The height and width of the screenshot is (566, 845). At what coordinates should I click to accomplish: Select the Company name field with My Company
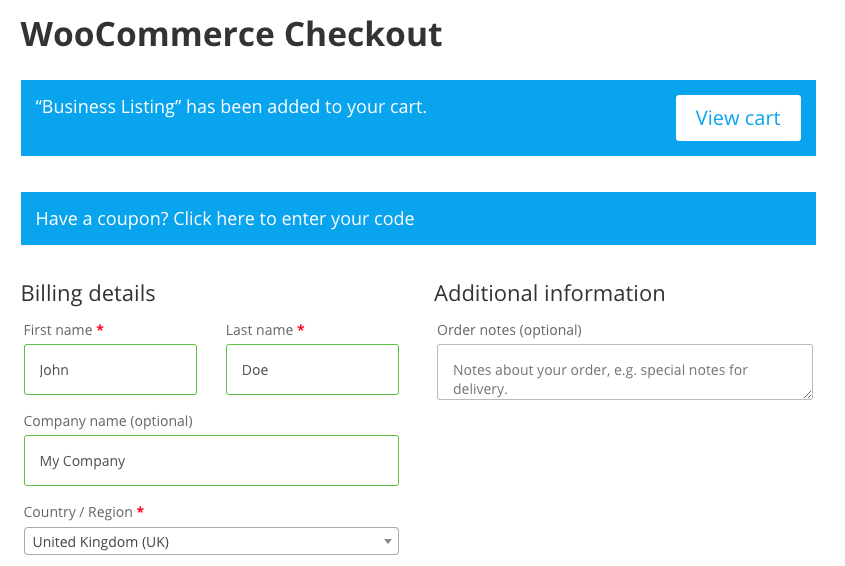[x=211, y=461]
